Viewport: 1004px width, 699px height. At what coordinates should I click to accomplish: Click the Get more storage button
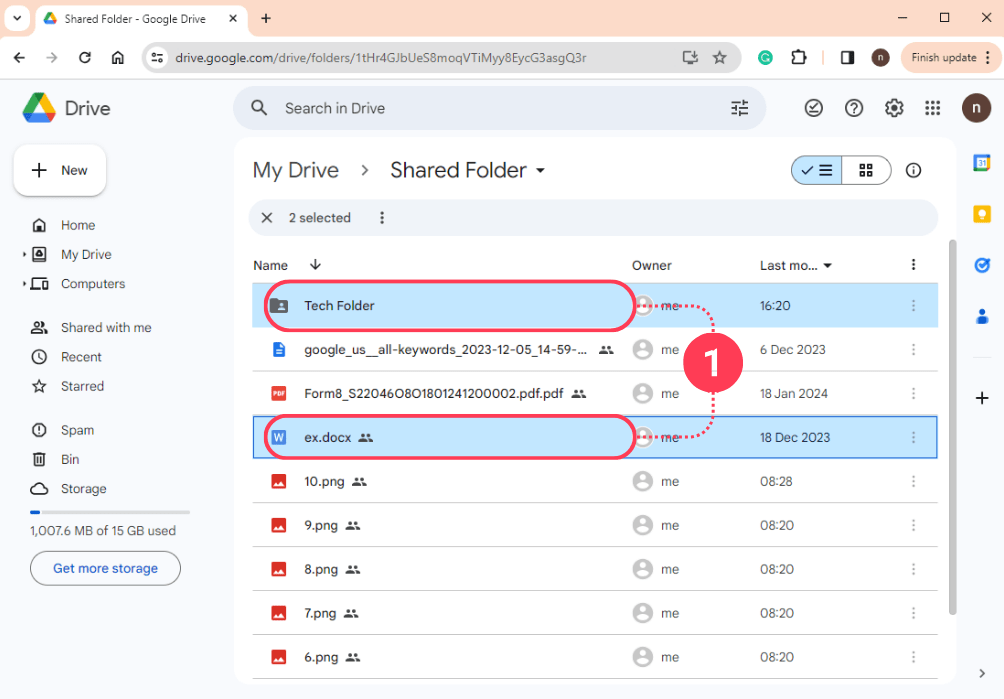pos(104,568)
